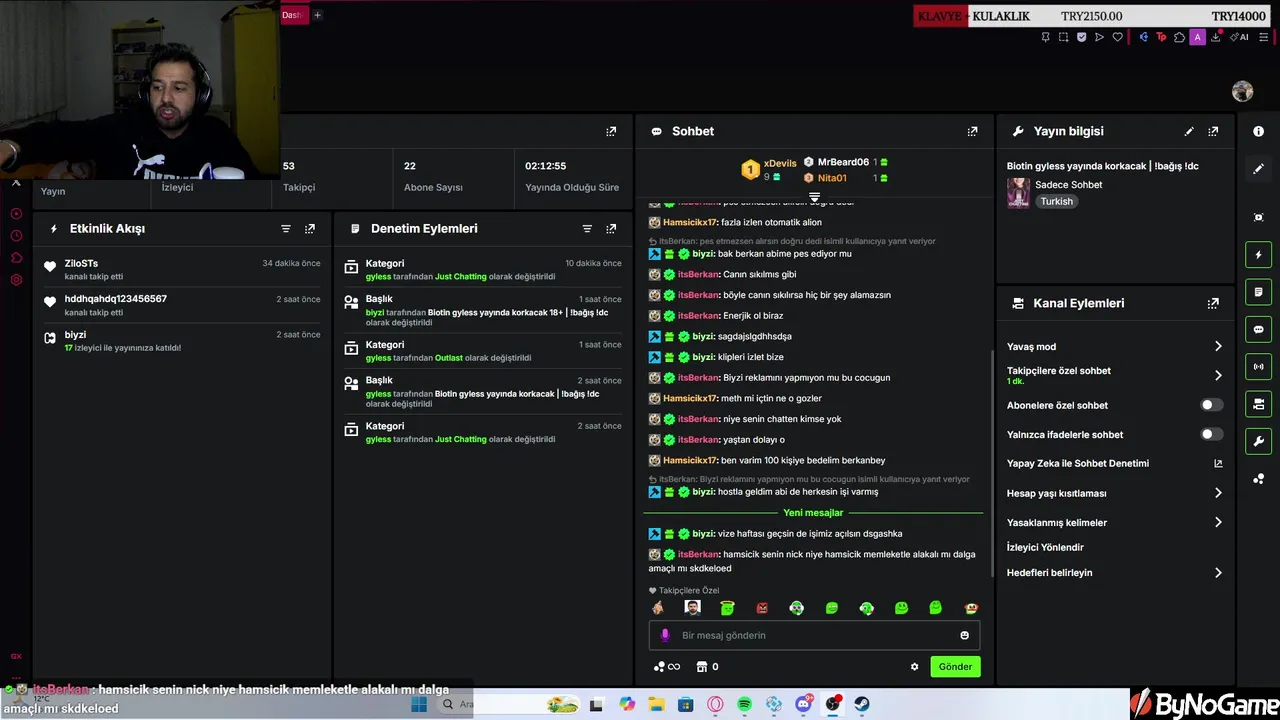The image size is (1280, 720).
Task: Select the Dashboard browser tab
Action: (x=292, y=15)
